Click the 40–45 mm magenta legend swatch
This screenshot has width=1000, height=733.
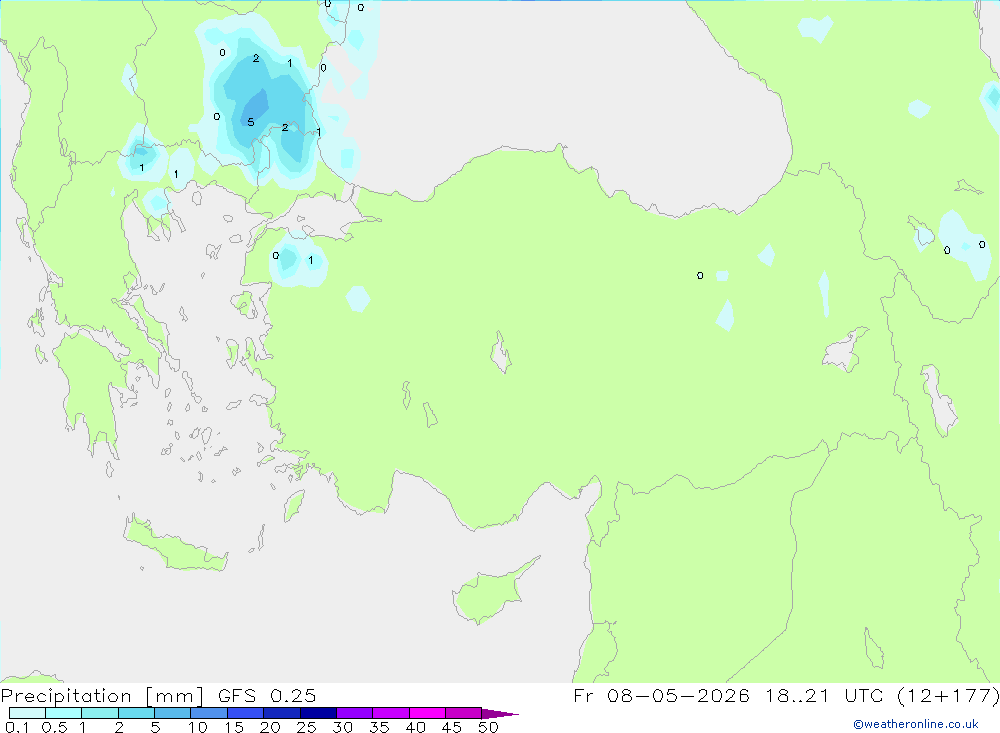point(427,713)
